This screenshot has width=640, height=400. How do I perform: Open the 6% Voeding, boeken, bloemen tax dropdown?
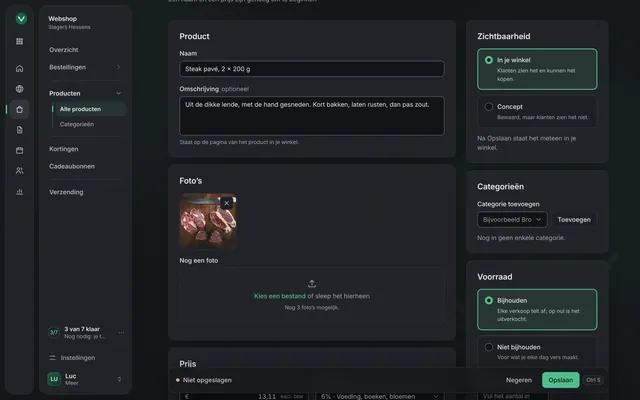click(x=380, y=396)
